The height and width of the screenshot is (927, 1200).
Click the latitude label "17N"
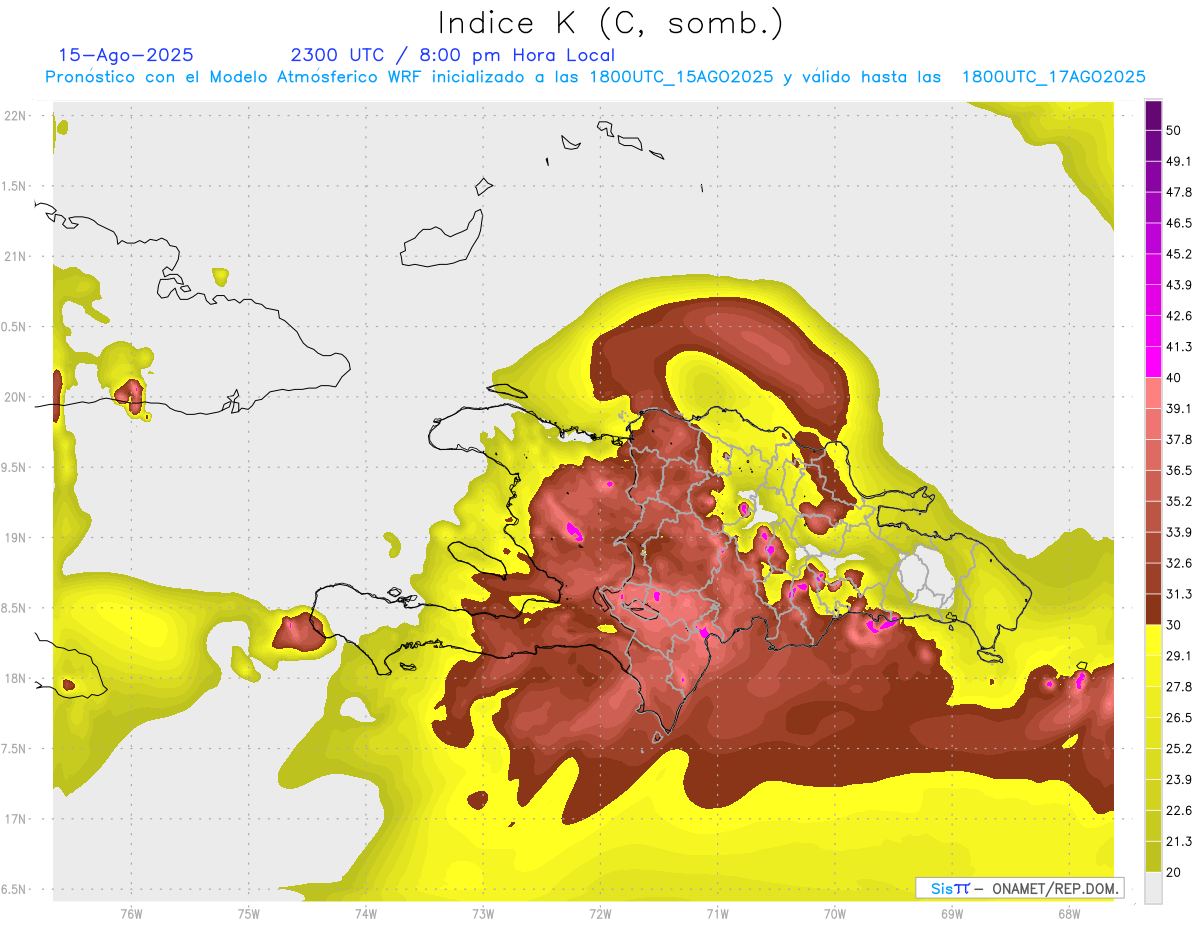click(x=16, y=819)
